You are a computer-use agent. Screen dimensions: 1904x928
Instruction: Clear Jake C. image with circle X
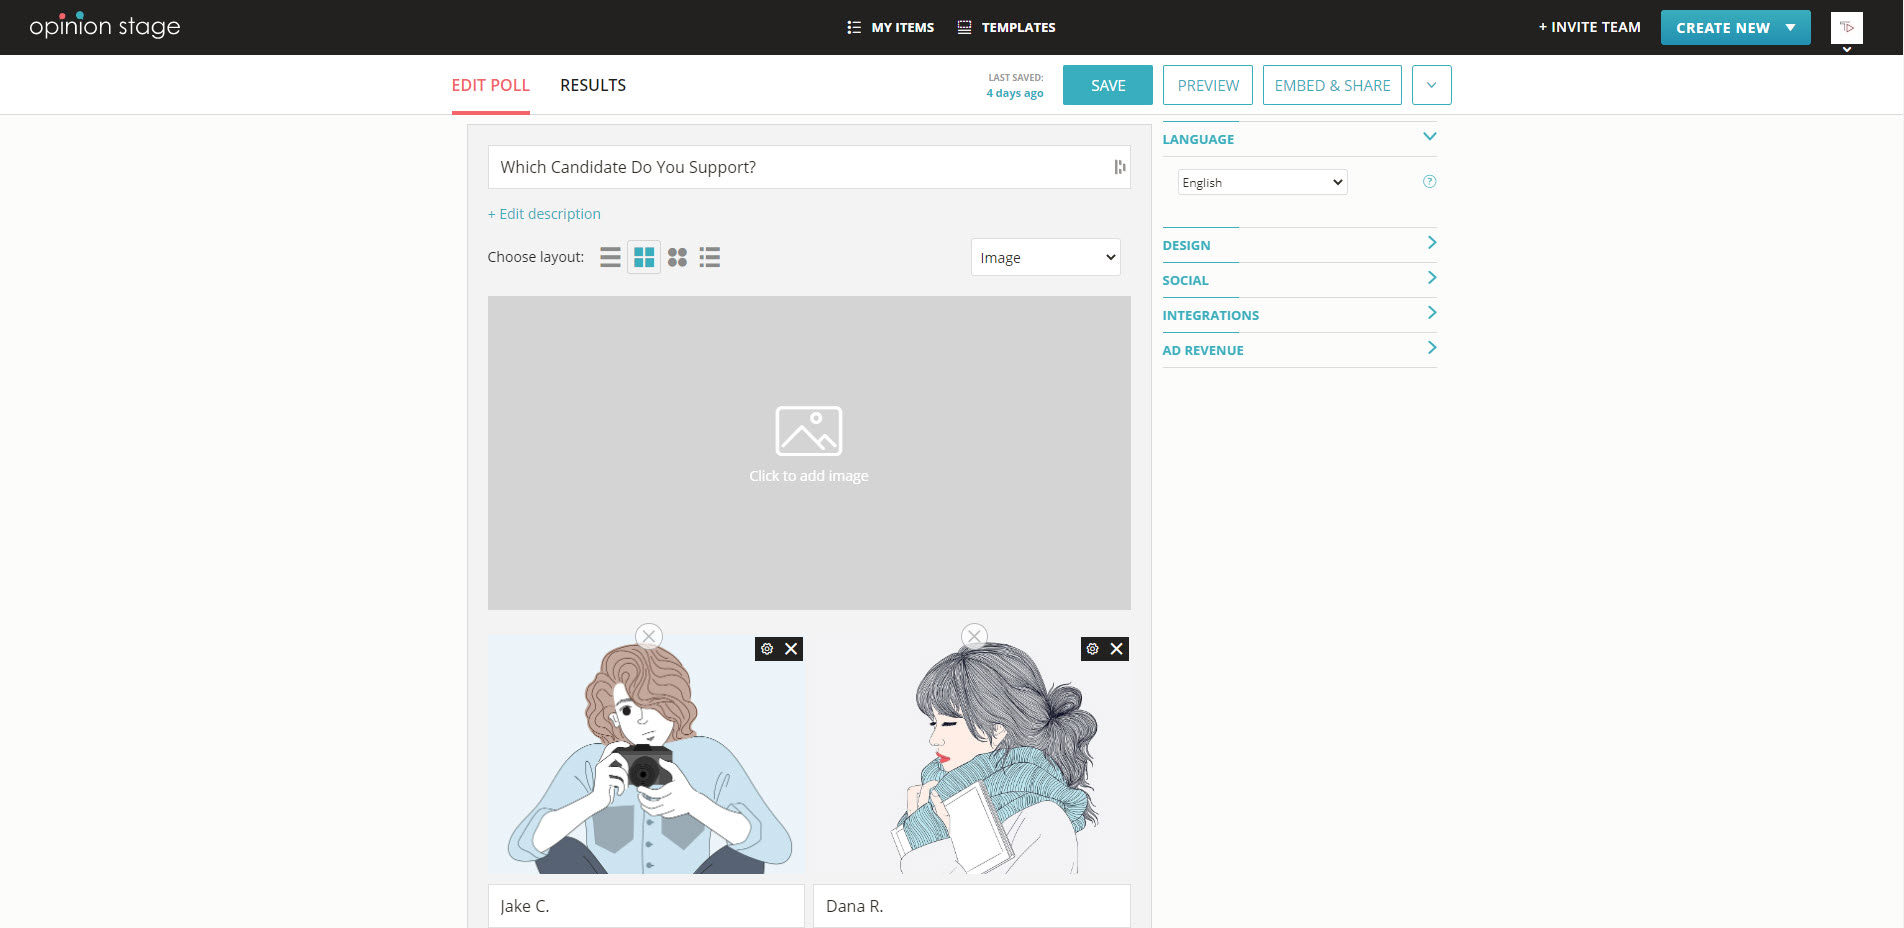[x=649, y=636]
